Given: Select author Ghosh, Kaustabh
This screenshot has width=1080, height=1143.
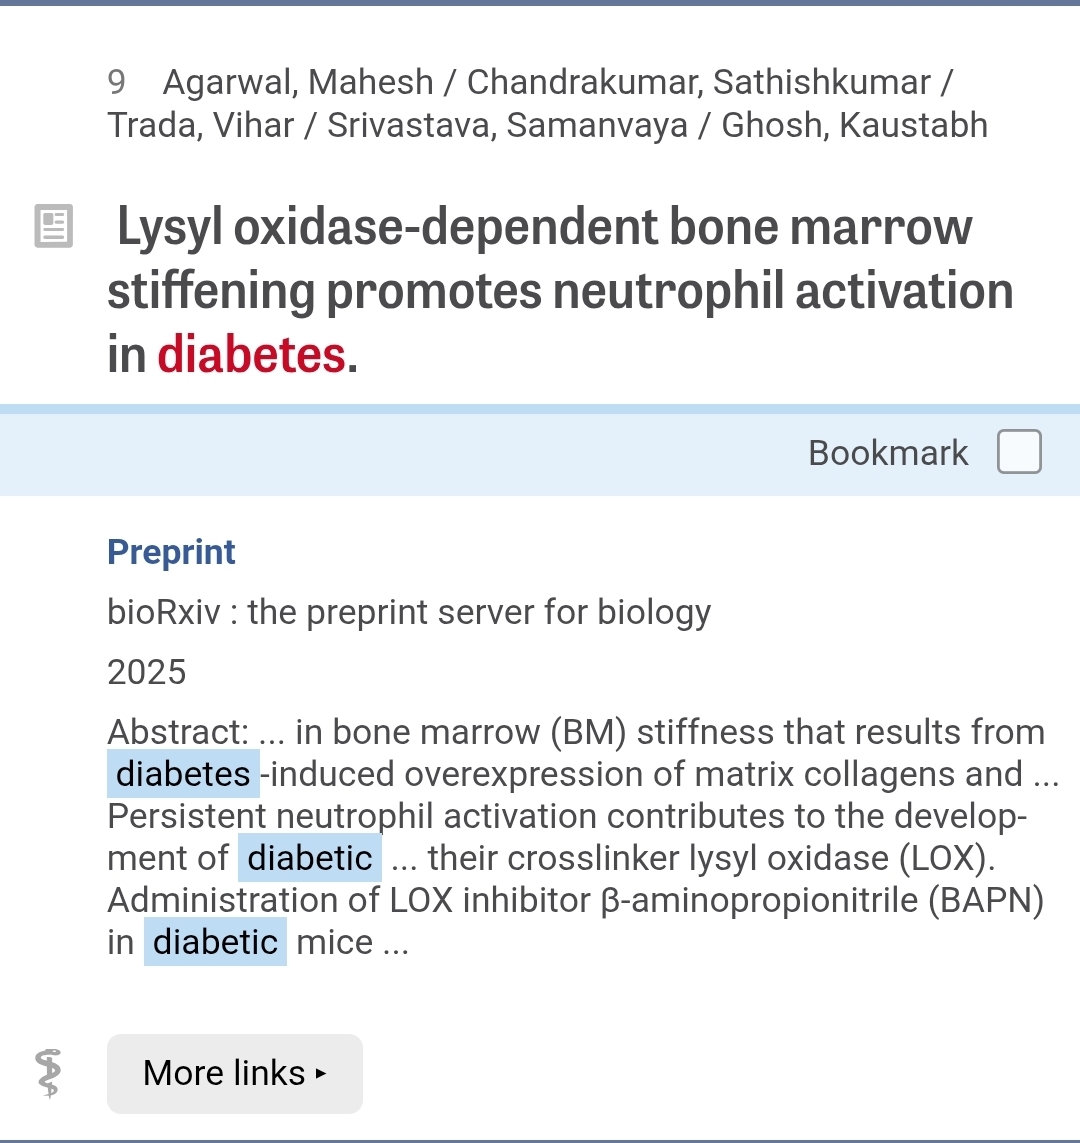Looking at the screenshot, I should point(854,125).
